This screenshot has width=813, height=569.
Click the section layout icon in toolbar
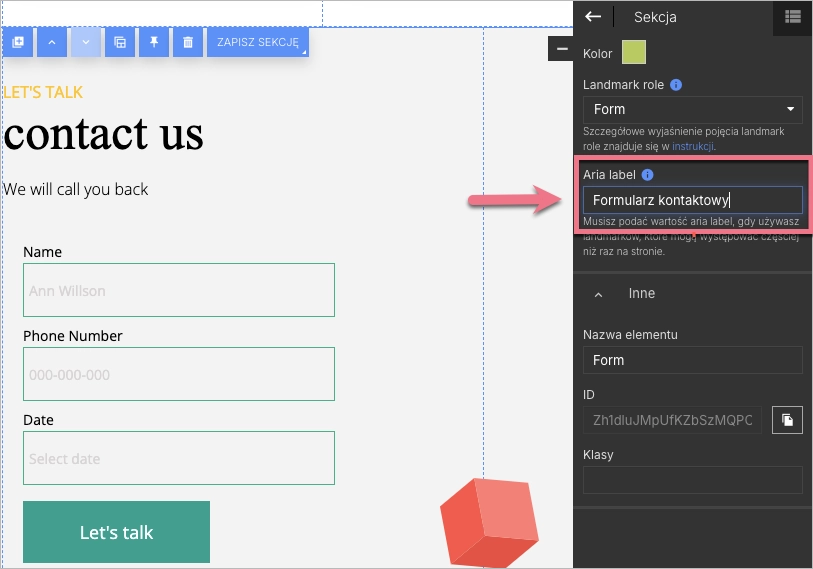120,42
